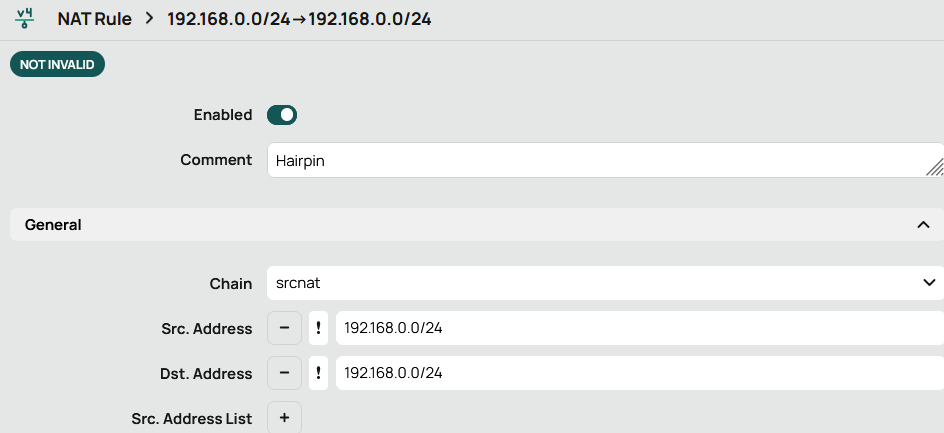
Task: Disable the rule with Enabled switch
Action: pyautogui.click(x=282, y=115)
